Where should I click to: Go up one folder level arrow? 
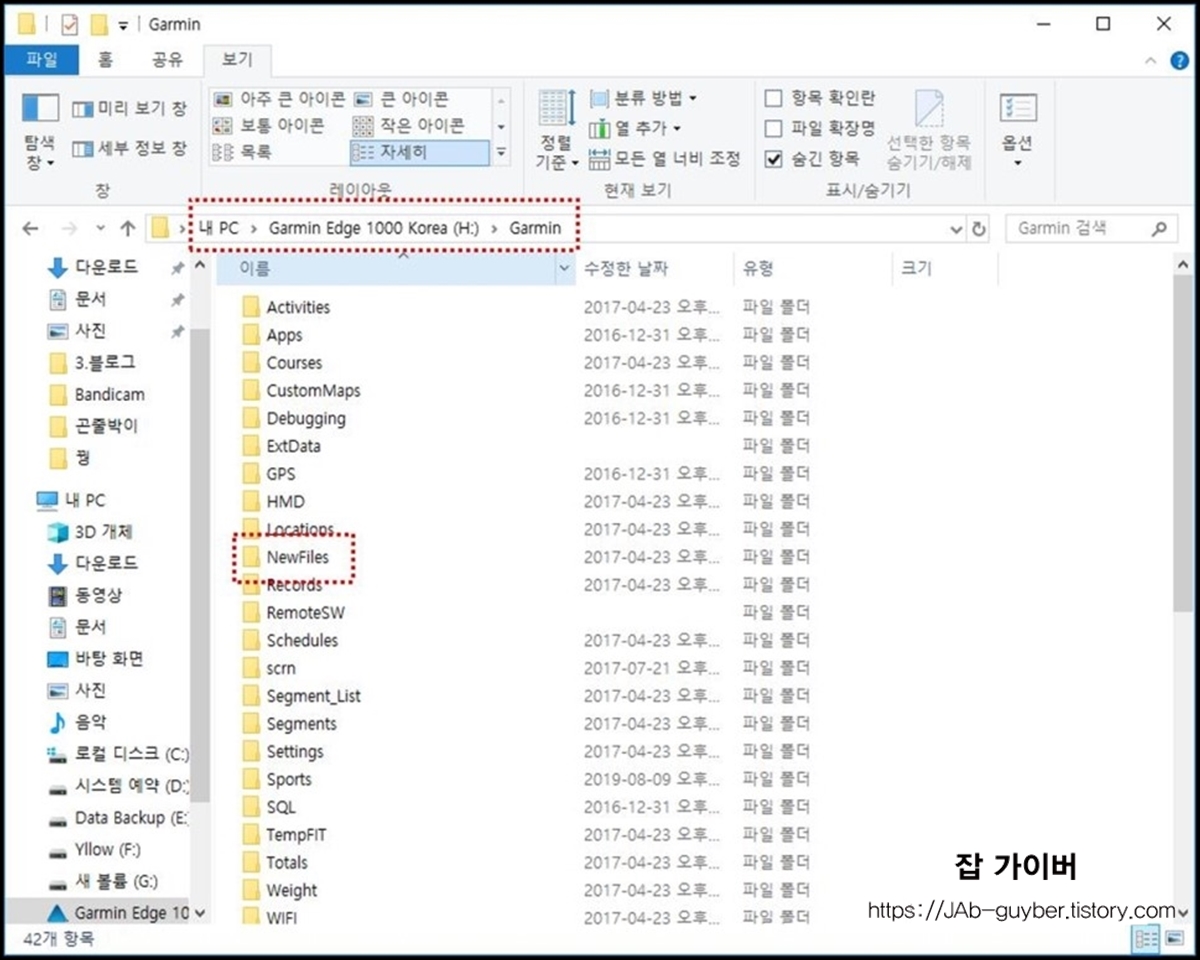coord(127,228)
